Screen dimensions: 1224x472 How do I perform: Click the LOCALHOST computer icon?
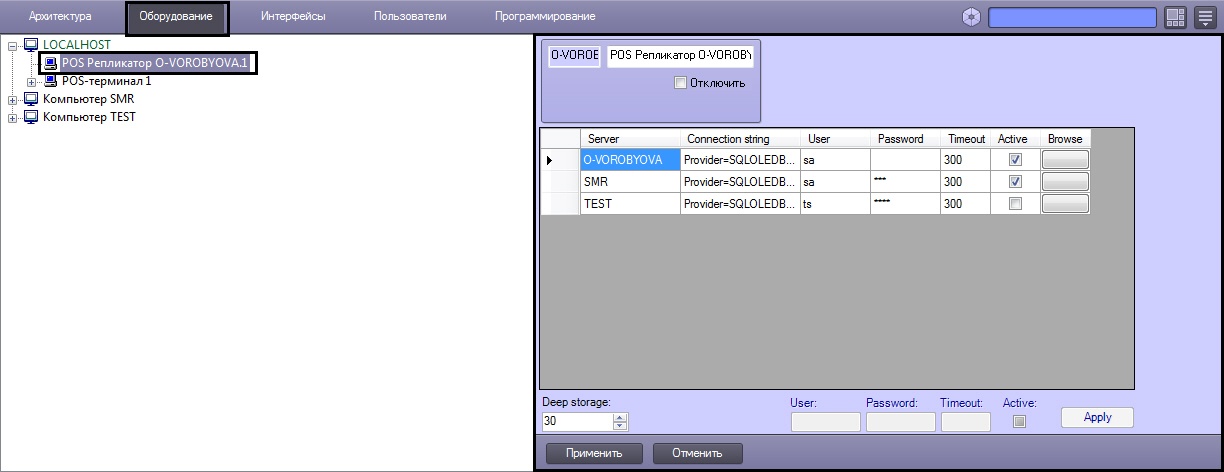[30, 45]
